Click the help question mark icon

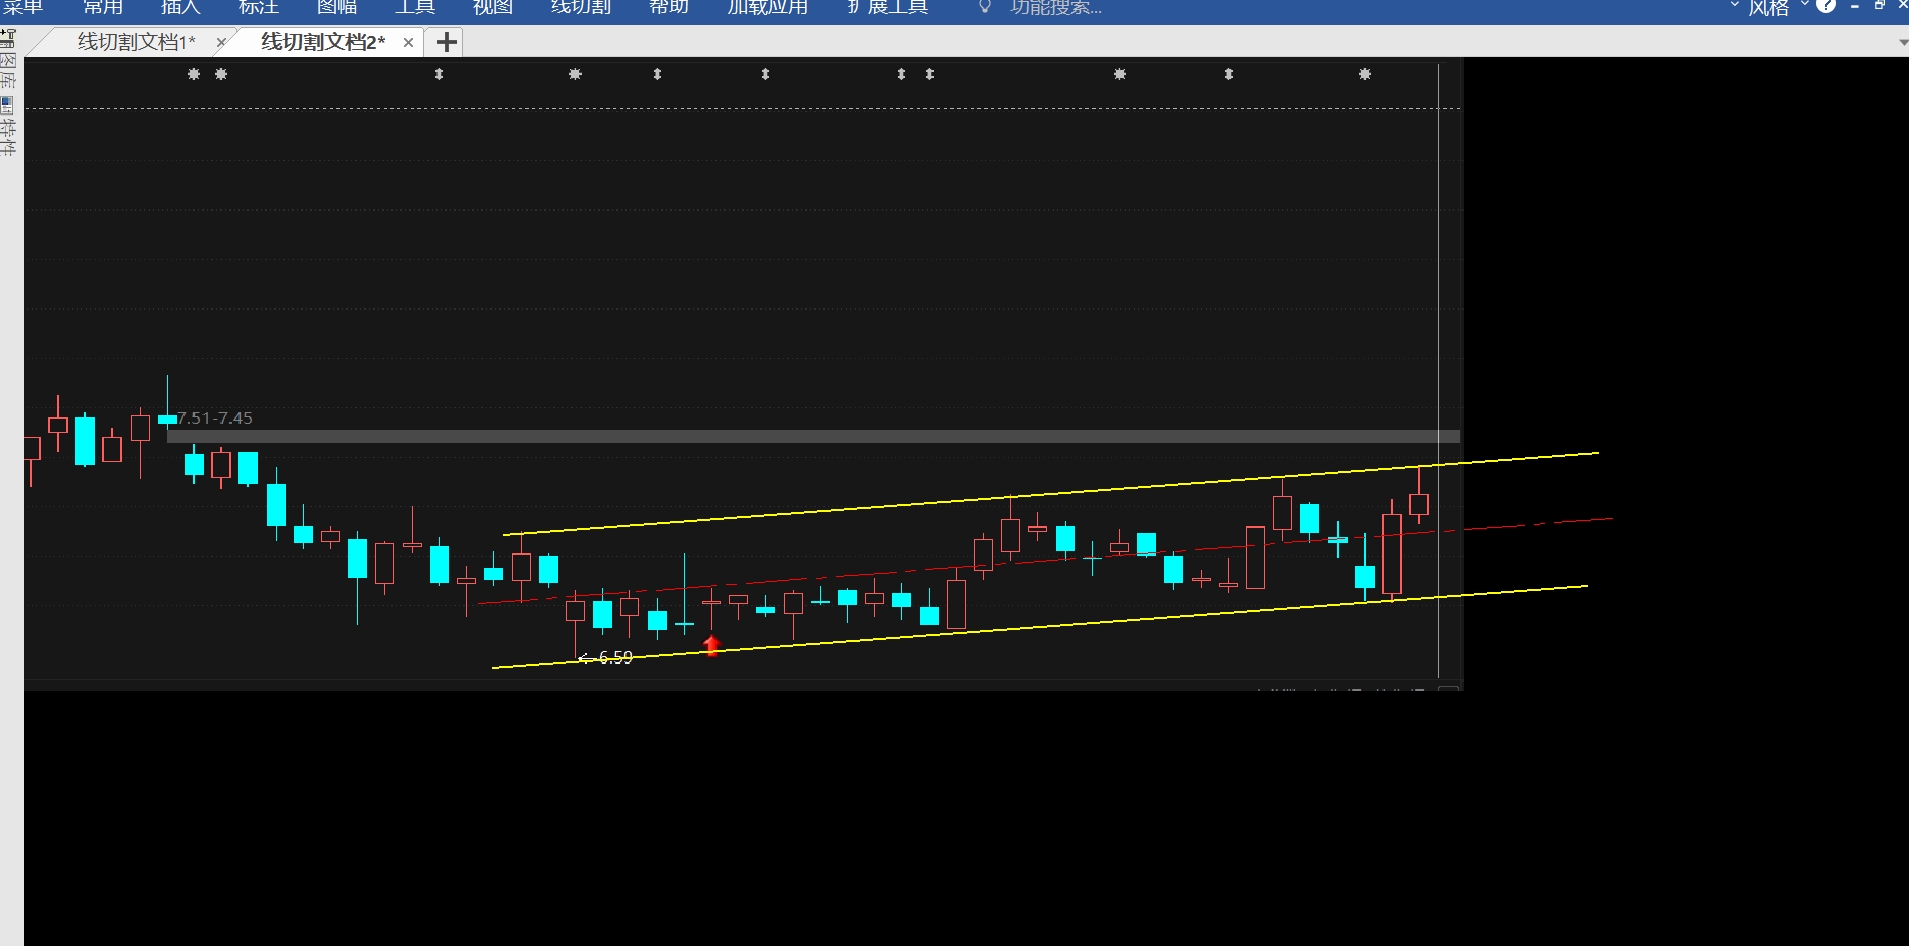click(1826, 6)
